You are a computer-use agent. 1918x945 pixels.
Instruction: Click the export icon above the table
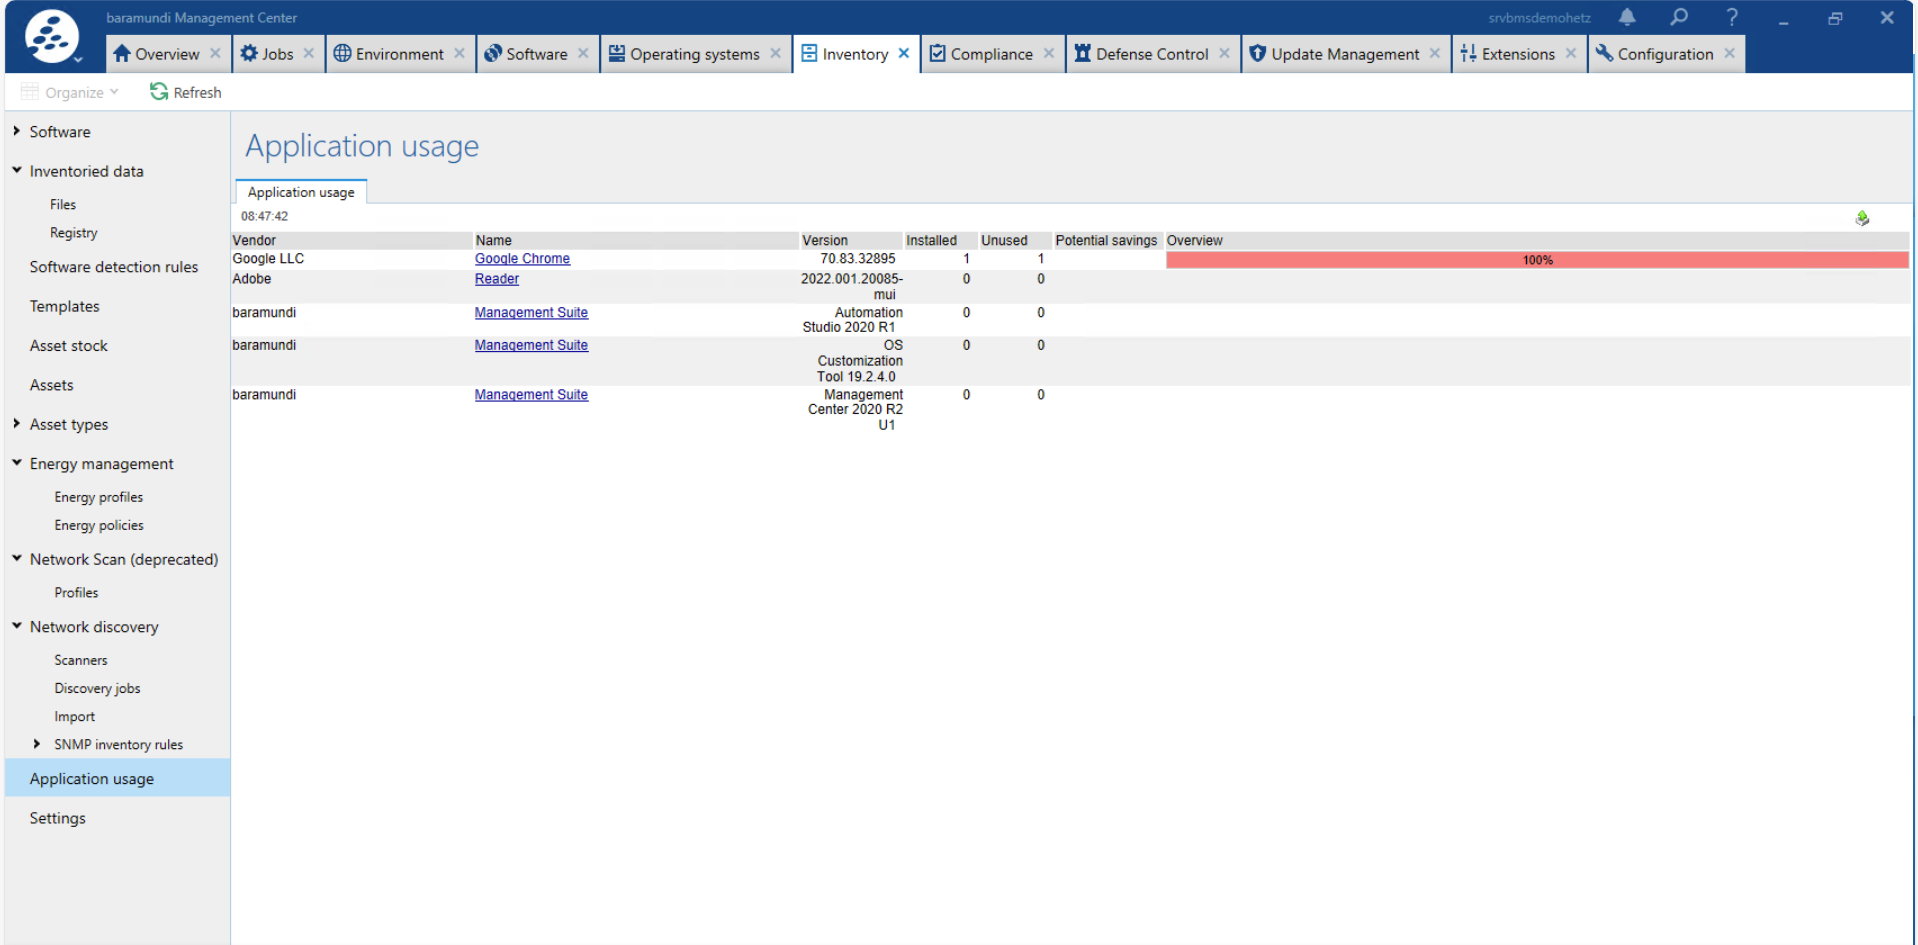coord(1862,218)
